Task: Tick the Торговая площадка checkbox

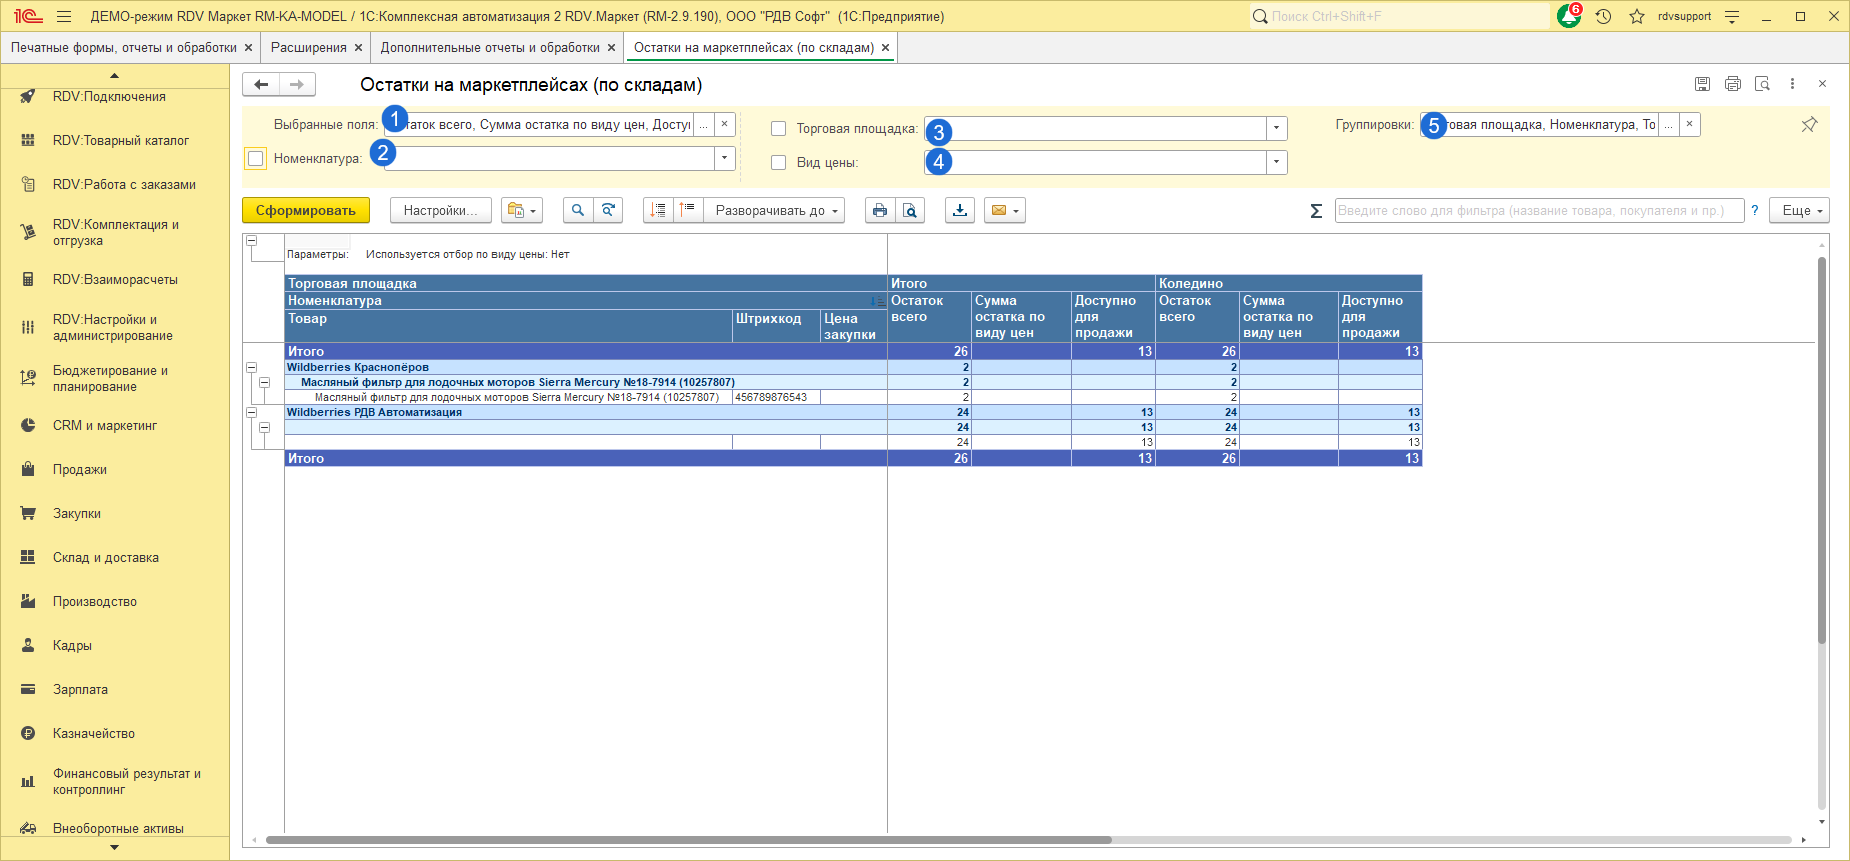Action: 778,129
